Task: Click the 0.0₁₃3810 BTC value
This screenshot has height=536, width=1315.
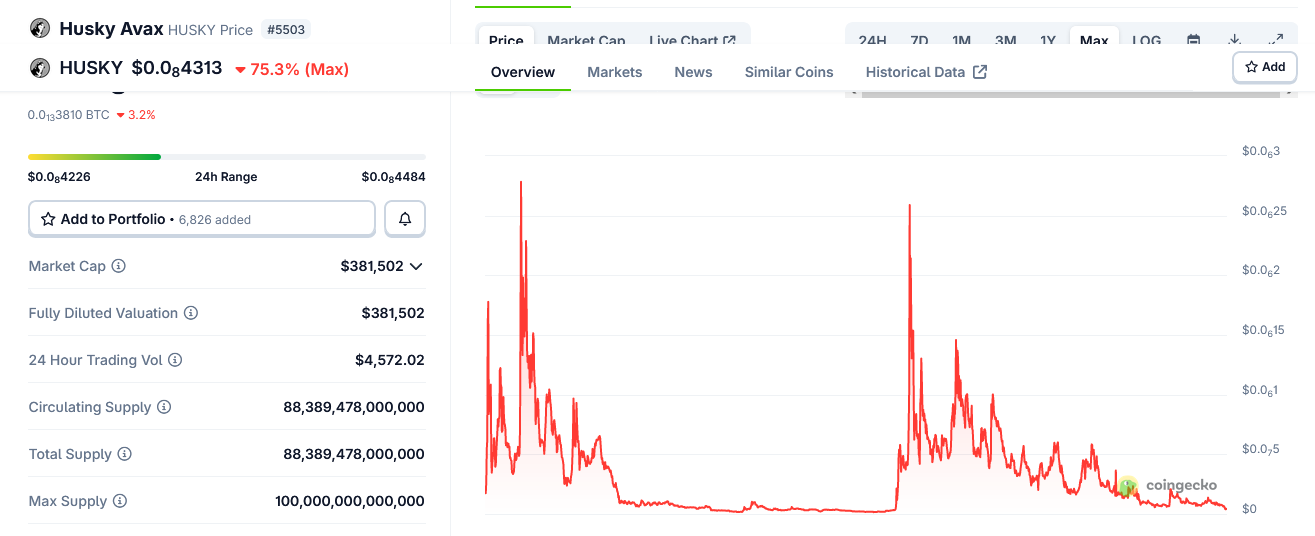Action: [69, 116]
